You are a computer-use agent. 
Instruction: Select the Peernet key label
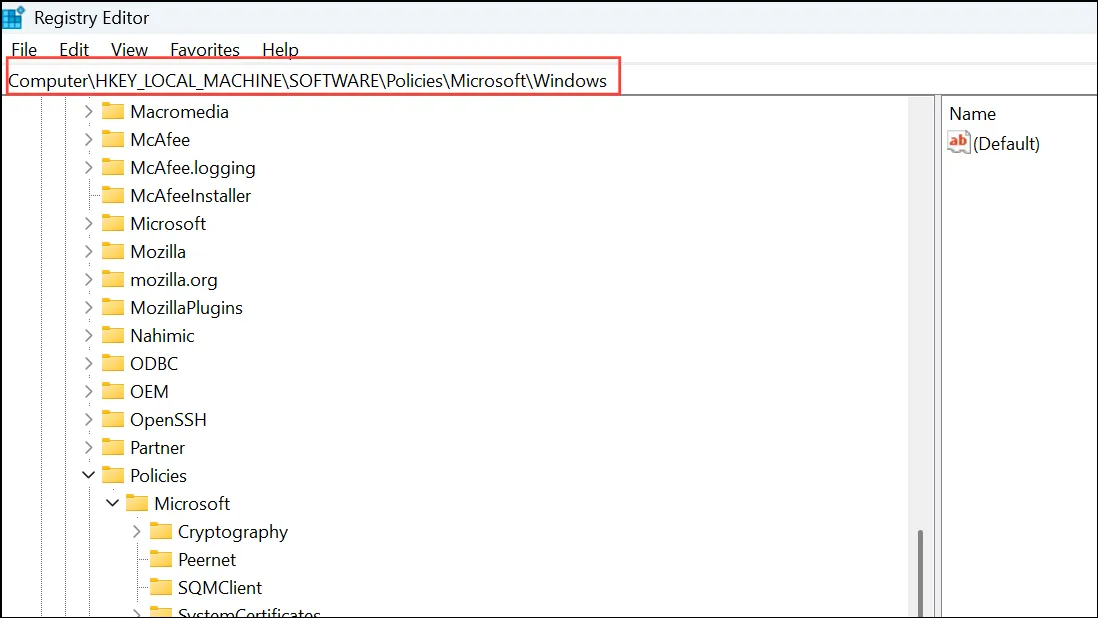click(x=207, y=559)
